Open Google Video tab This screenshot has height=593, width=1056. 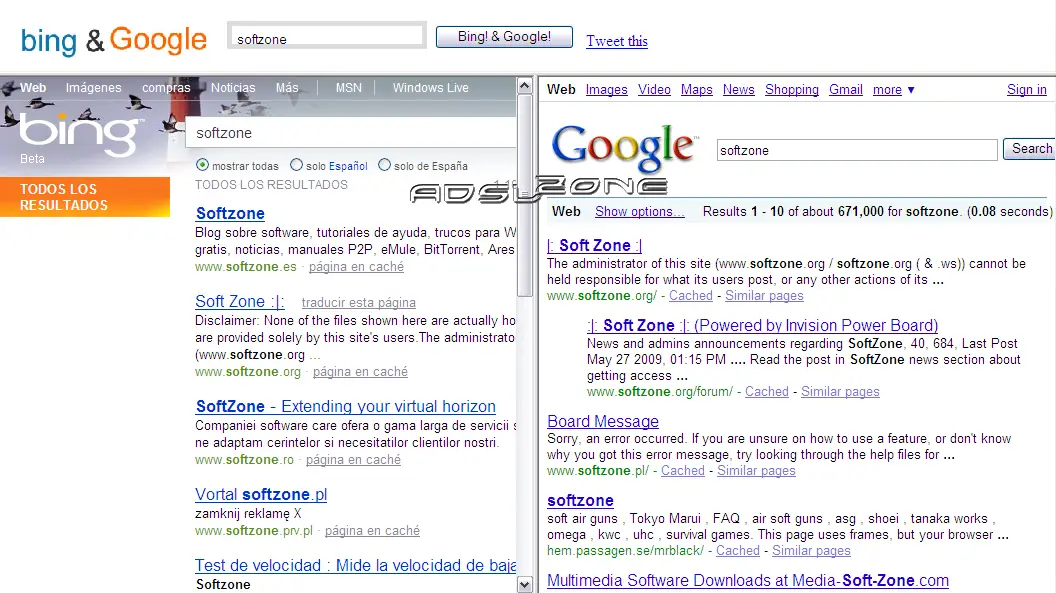coord(654,90)
